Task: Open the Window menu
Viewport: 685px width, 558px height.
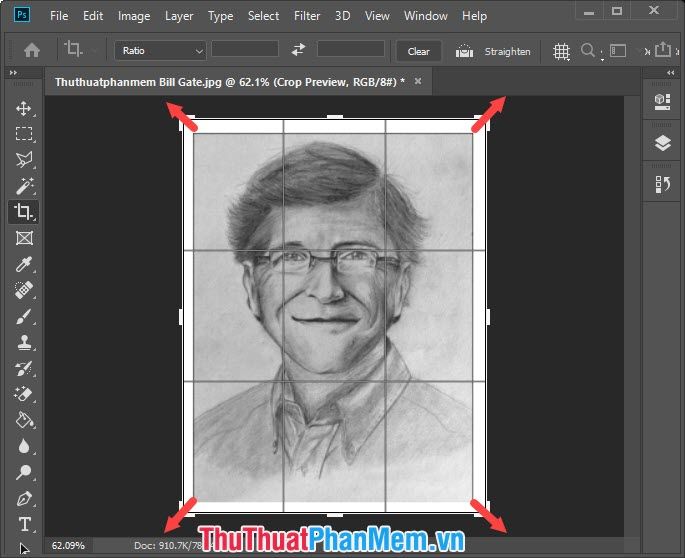Action: [x=426, y=16]
